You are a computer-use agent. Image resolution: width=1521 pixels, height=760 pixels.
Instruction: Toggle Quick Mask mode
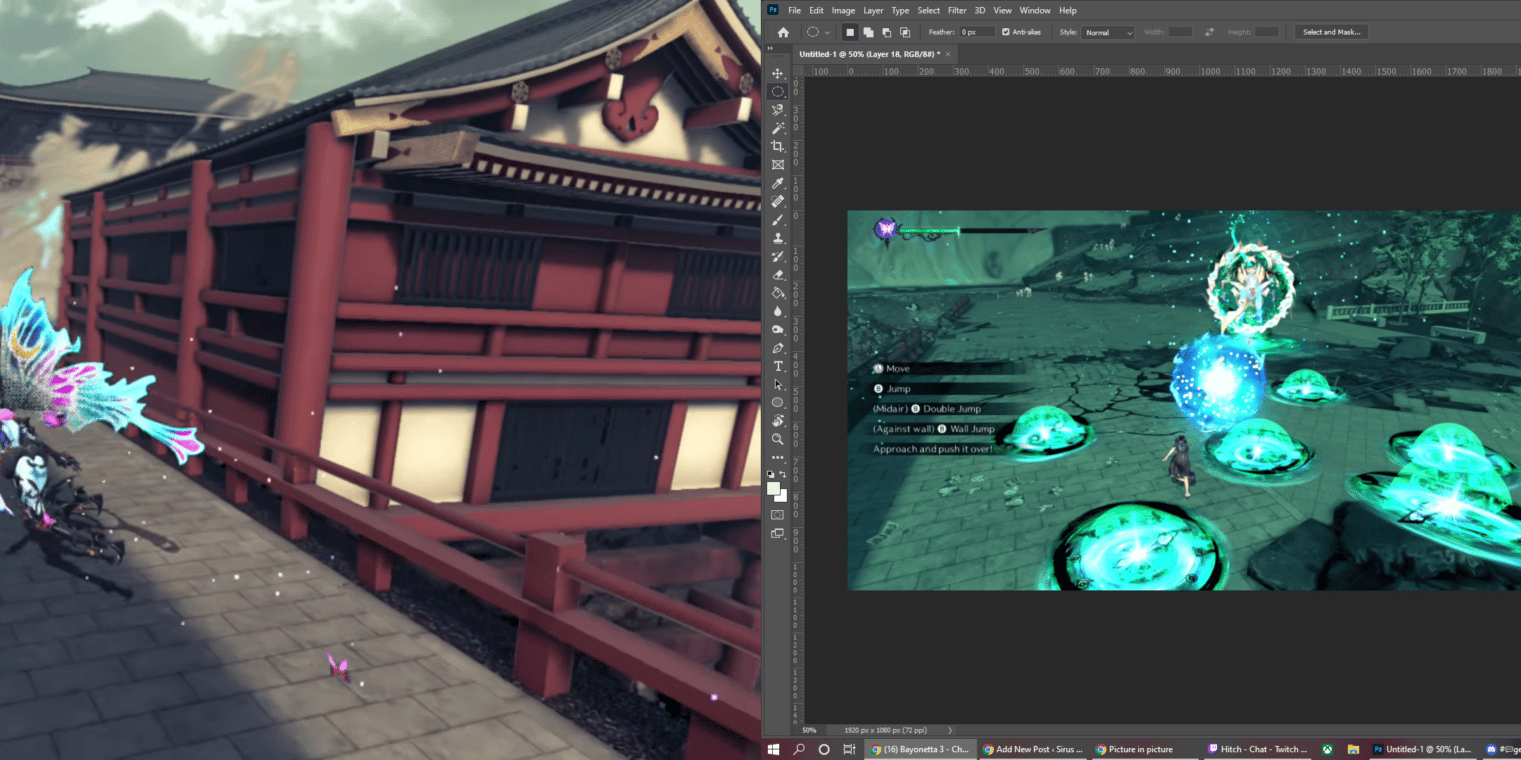[778, 514]
